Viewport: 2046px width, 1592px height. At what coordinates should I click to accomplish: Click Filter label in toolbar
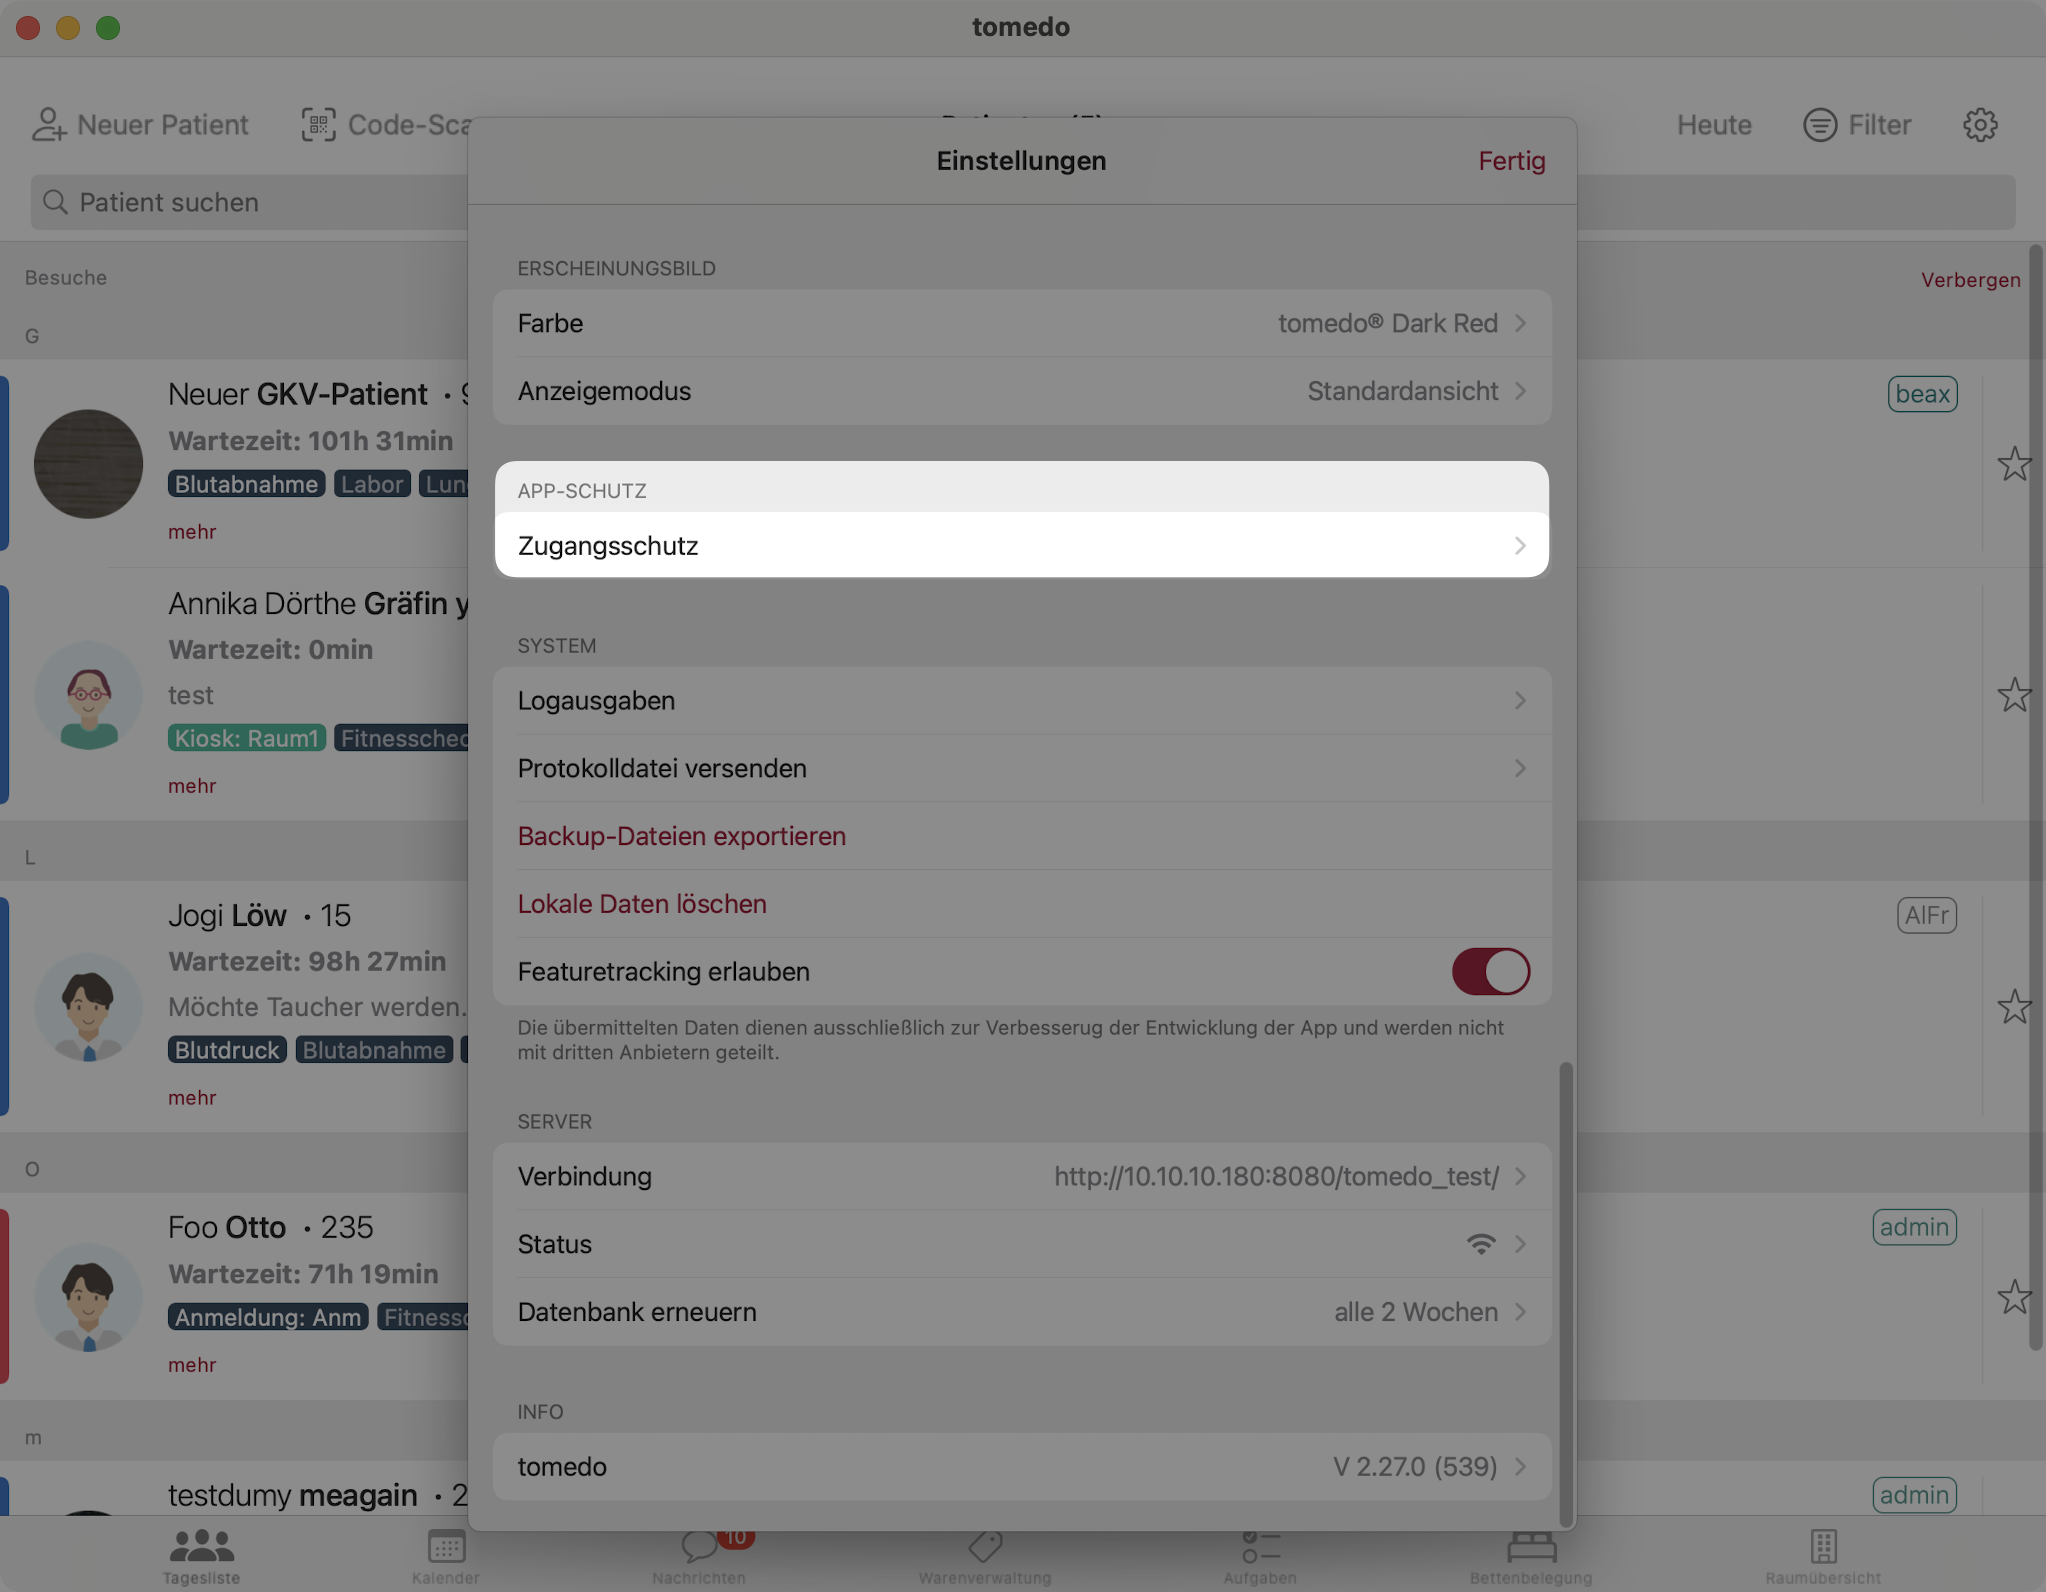click(x=1879, y=125)
